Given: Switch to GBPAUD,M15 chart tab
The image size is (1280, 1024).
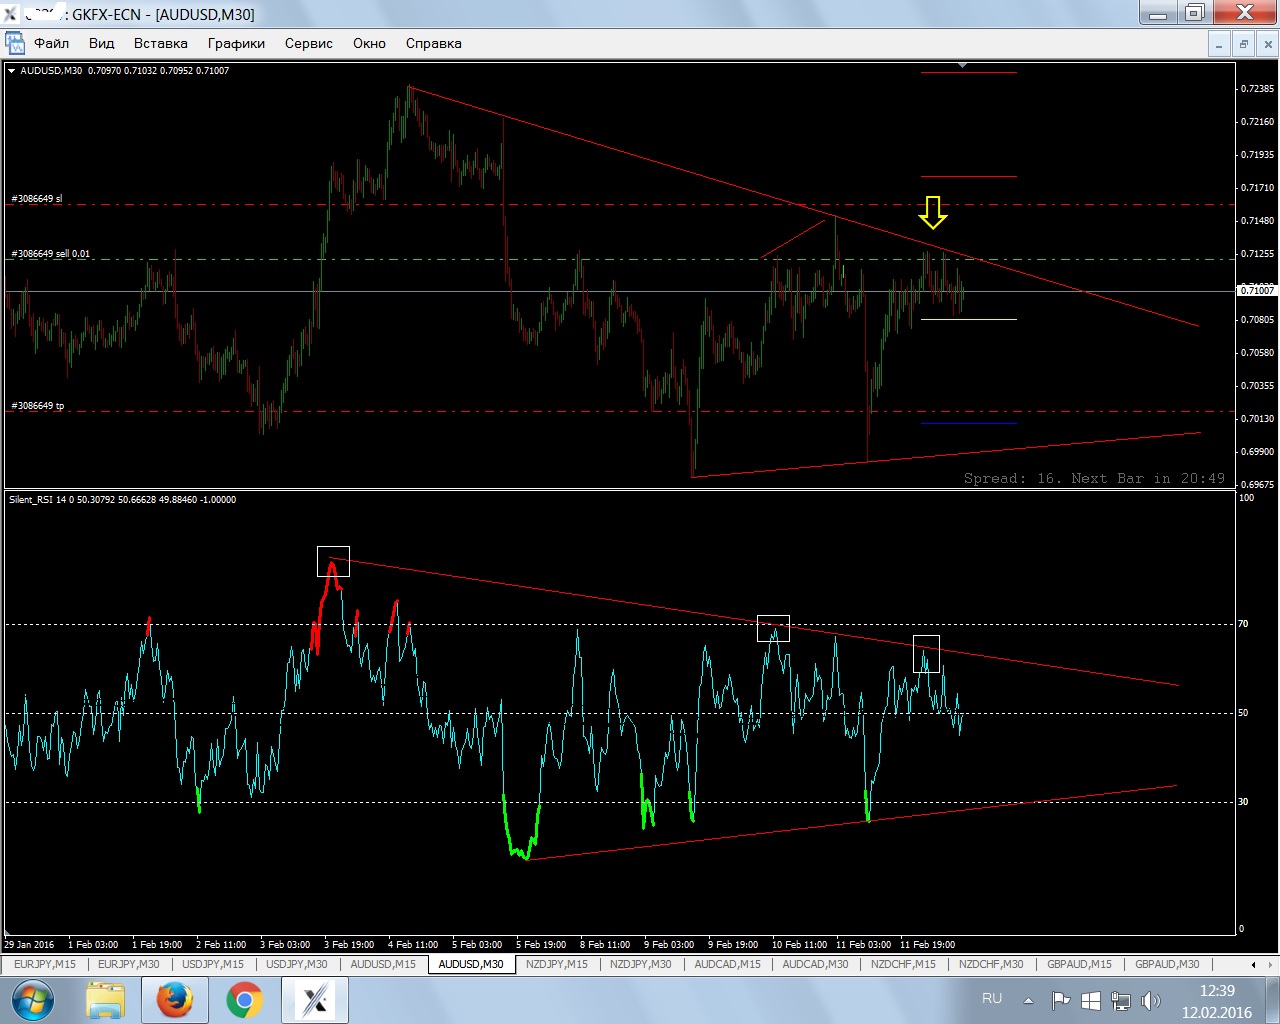Looking at the screenshot, I should tap(1079, 964).
